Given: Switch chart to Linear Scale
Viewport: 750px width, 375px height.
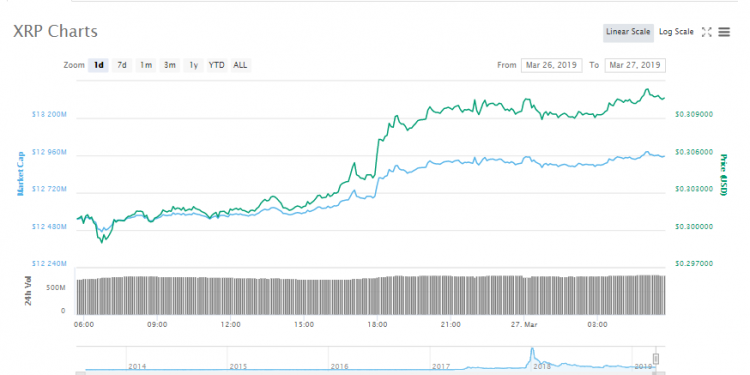Looking at the screenshot, I should (628, 32).
